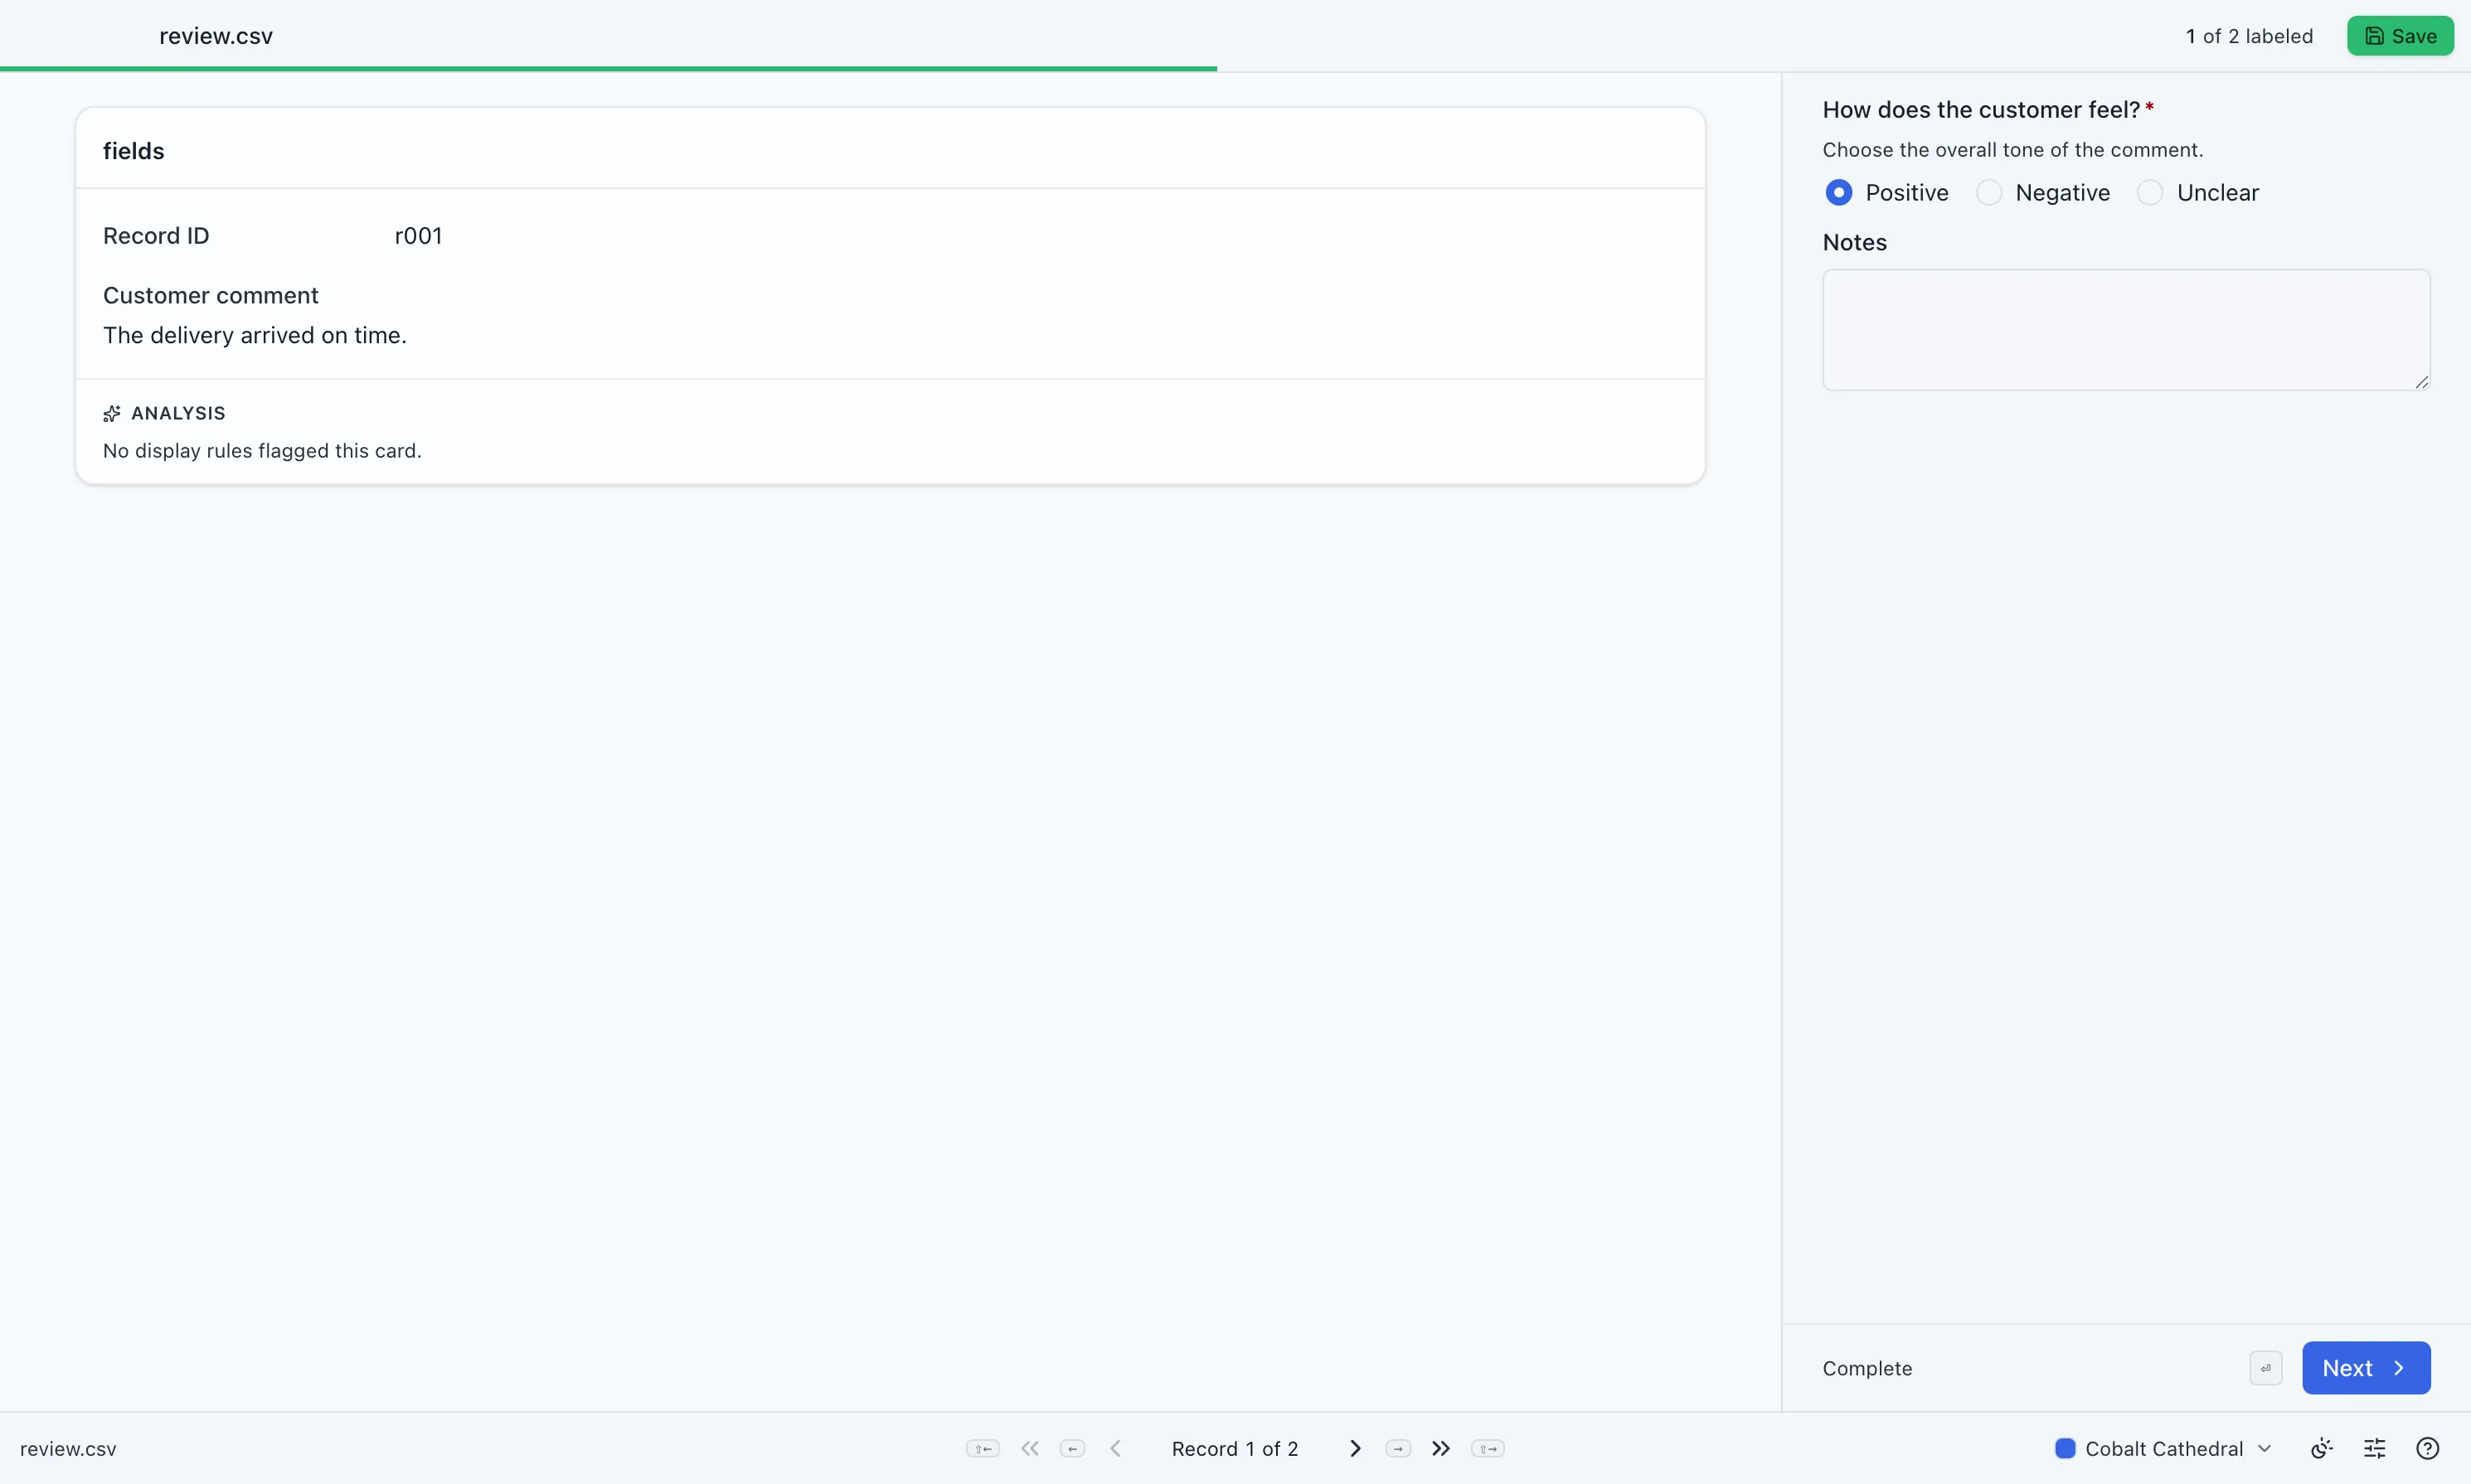Click the 'Record 1 of 2' indicator

click(1235, 1448)
